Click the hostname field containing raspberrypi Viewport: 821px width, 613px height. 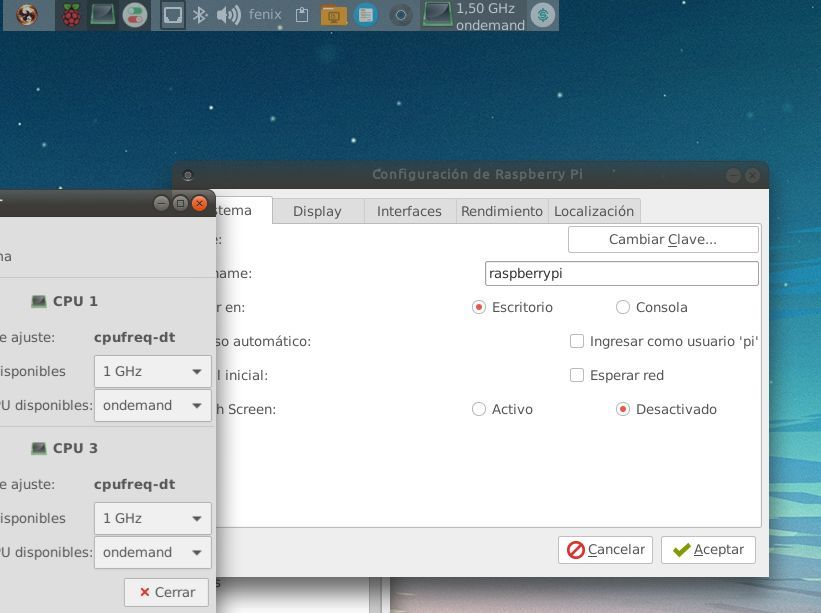[x=622, y=274]
